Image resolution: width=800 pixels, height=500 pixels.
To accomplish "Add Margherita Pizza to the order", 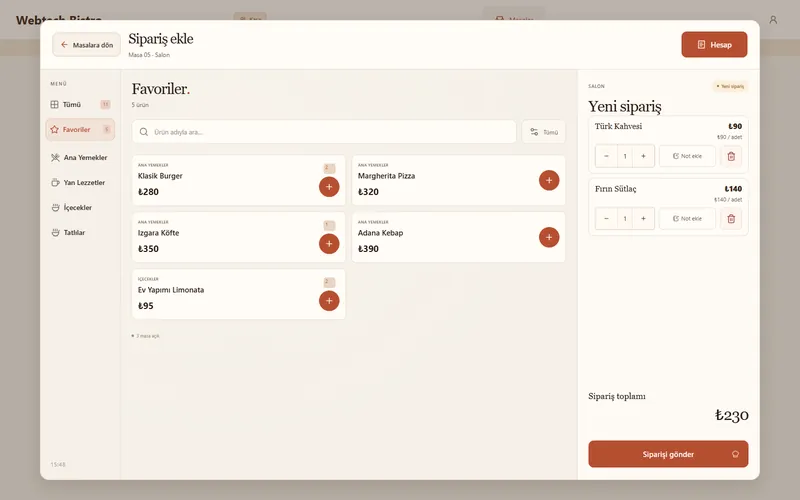I will point(549,180).
